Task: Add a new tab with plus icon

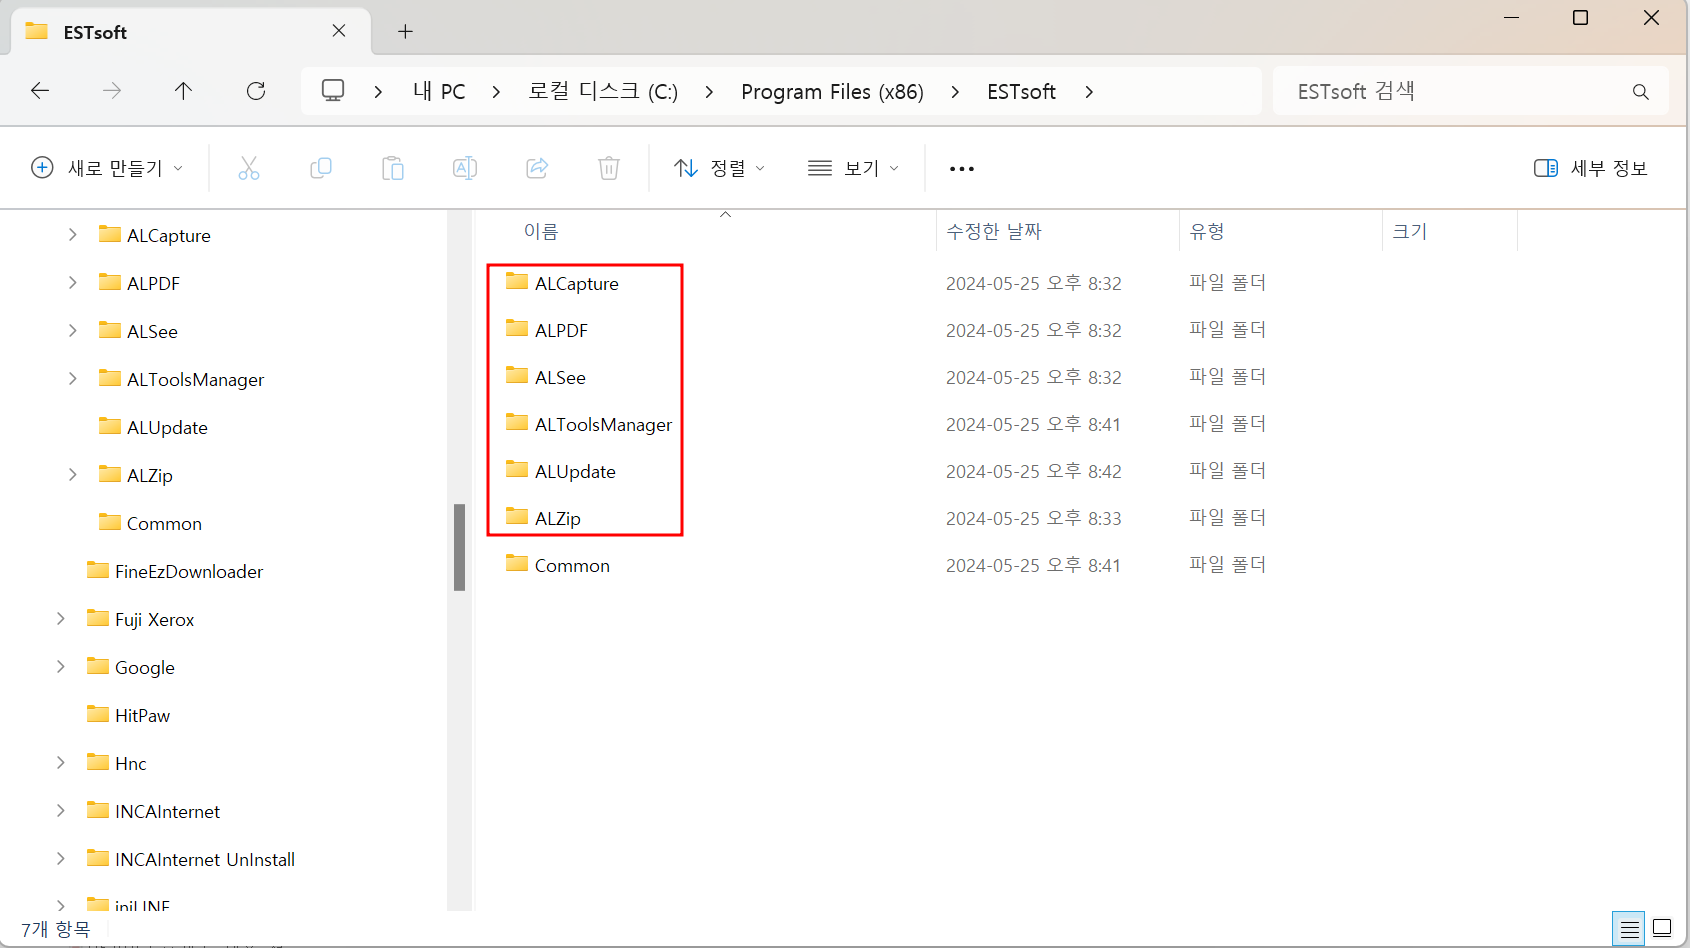Action: click(x=405, y=32)
